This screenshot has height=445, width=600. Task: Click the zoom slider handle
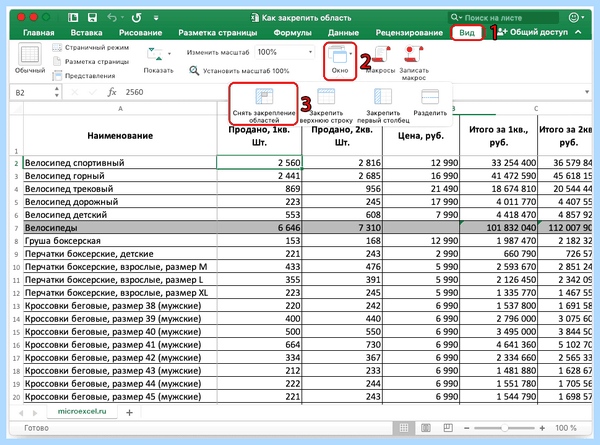pos(505,428)
